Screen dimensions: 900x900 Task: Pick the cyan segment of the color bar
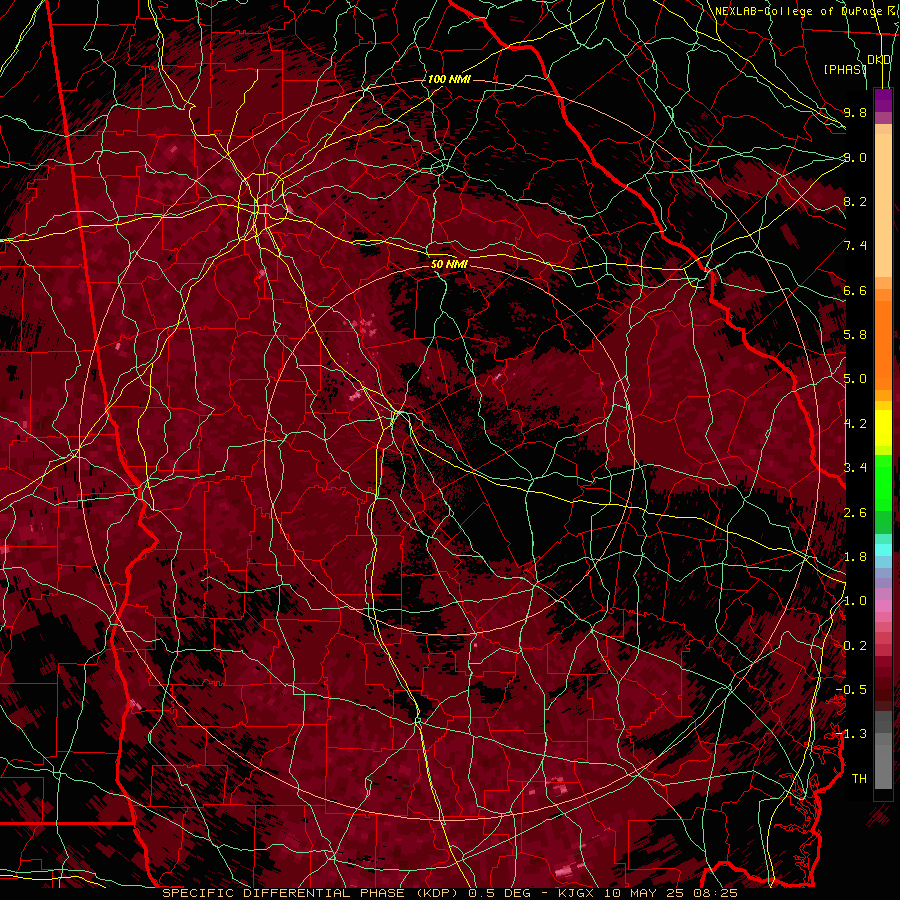pyautogui.click(x=883, y=549)
